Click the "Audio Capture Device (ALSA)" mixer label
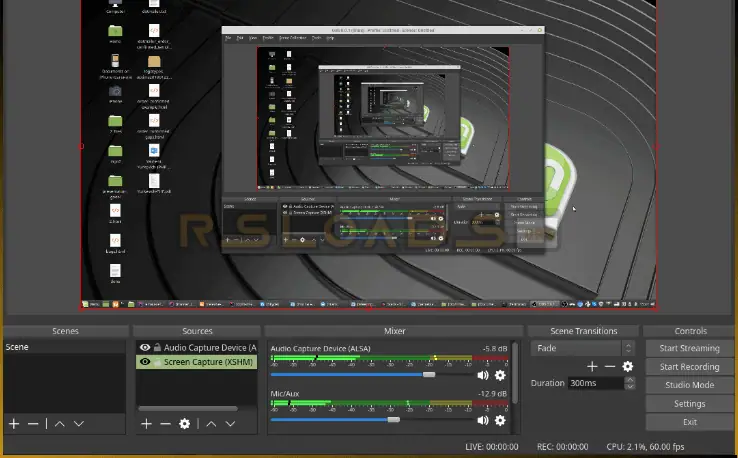Screen dimensions: 738x458 tap(321, 349)
